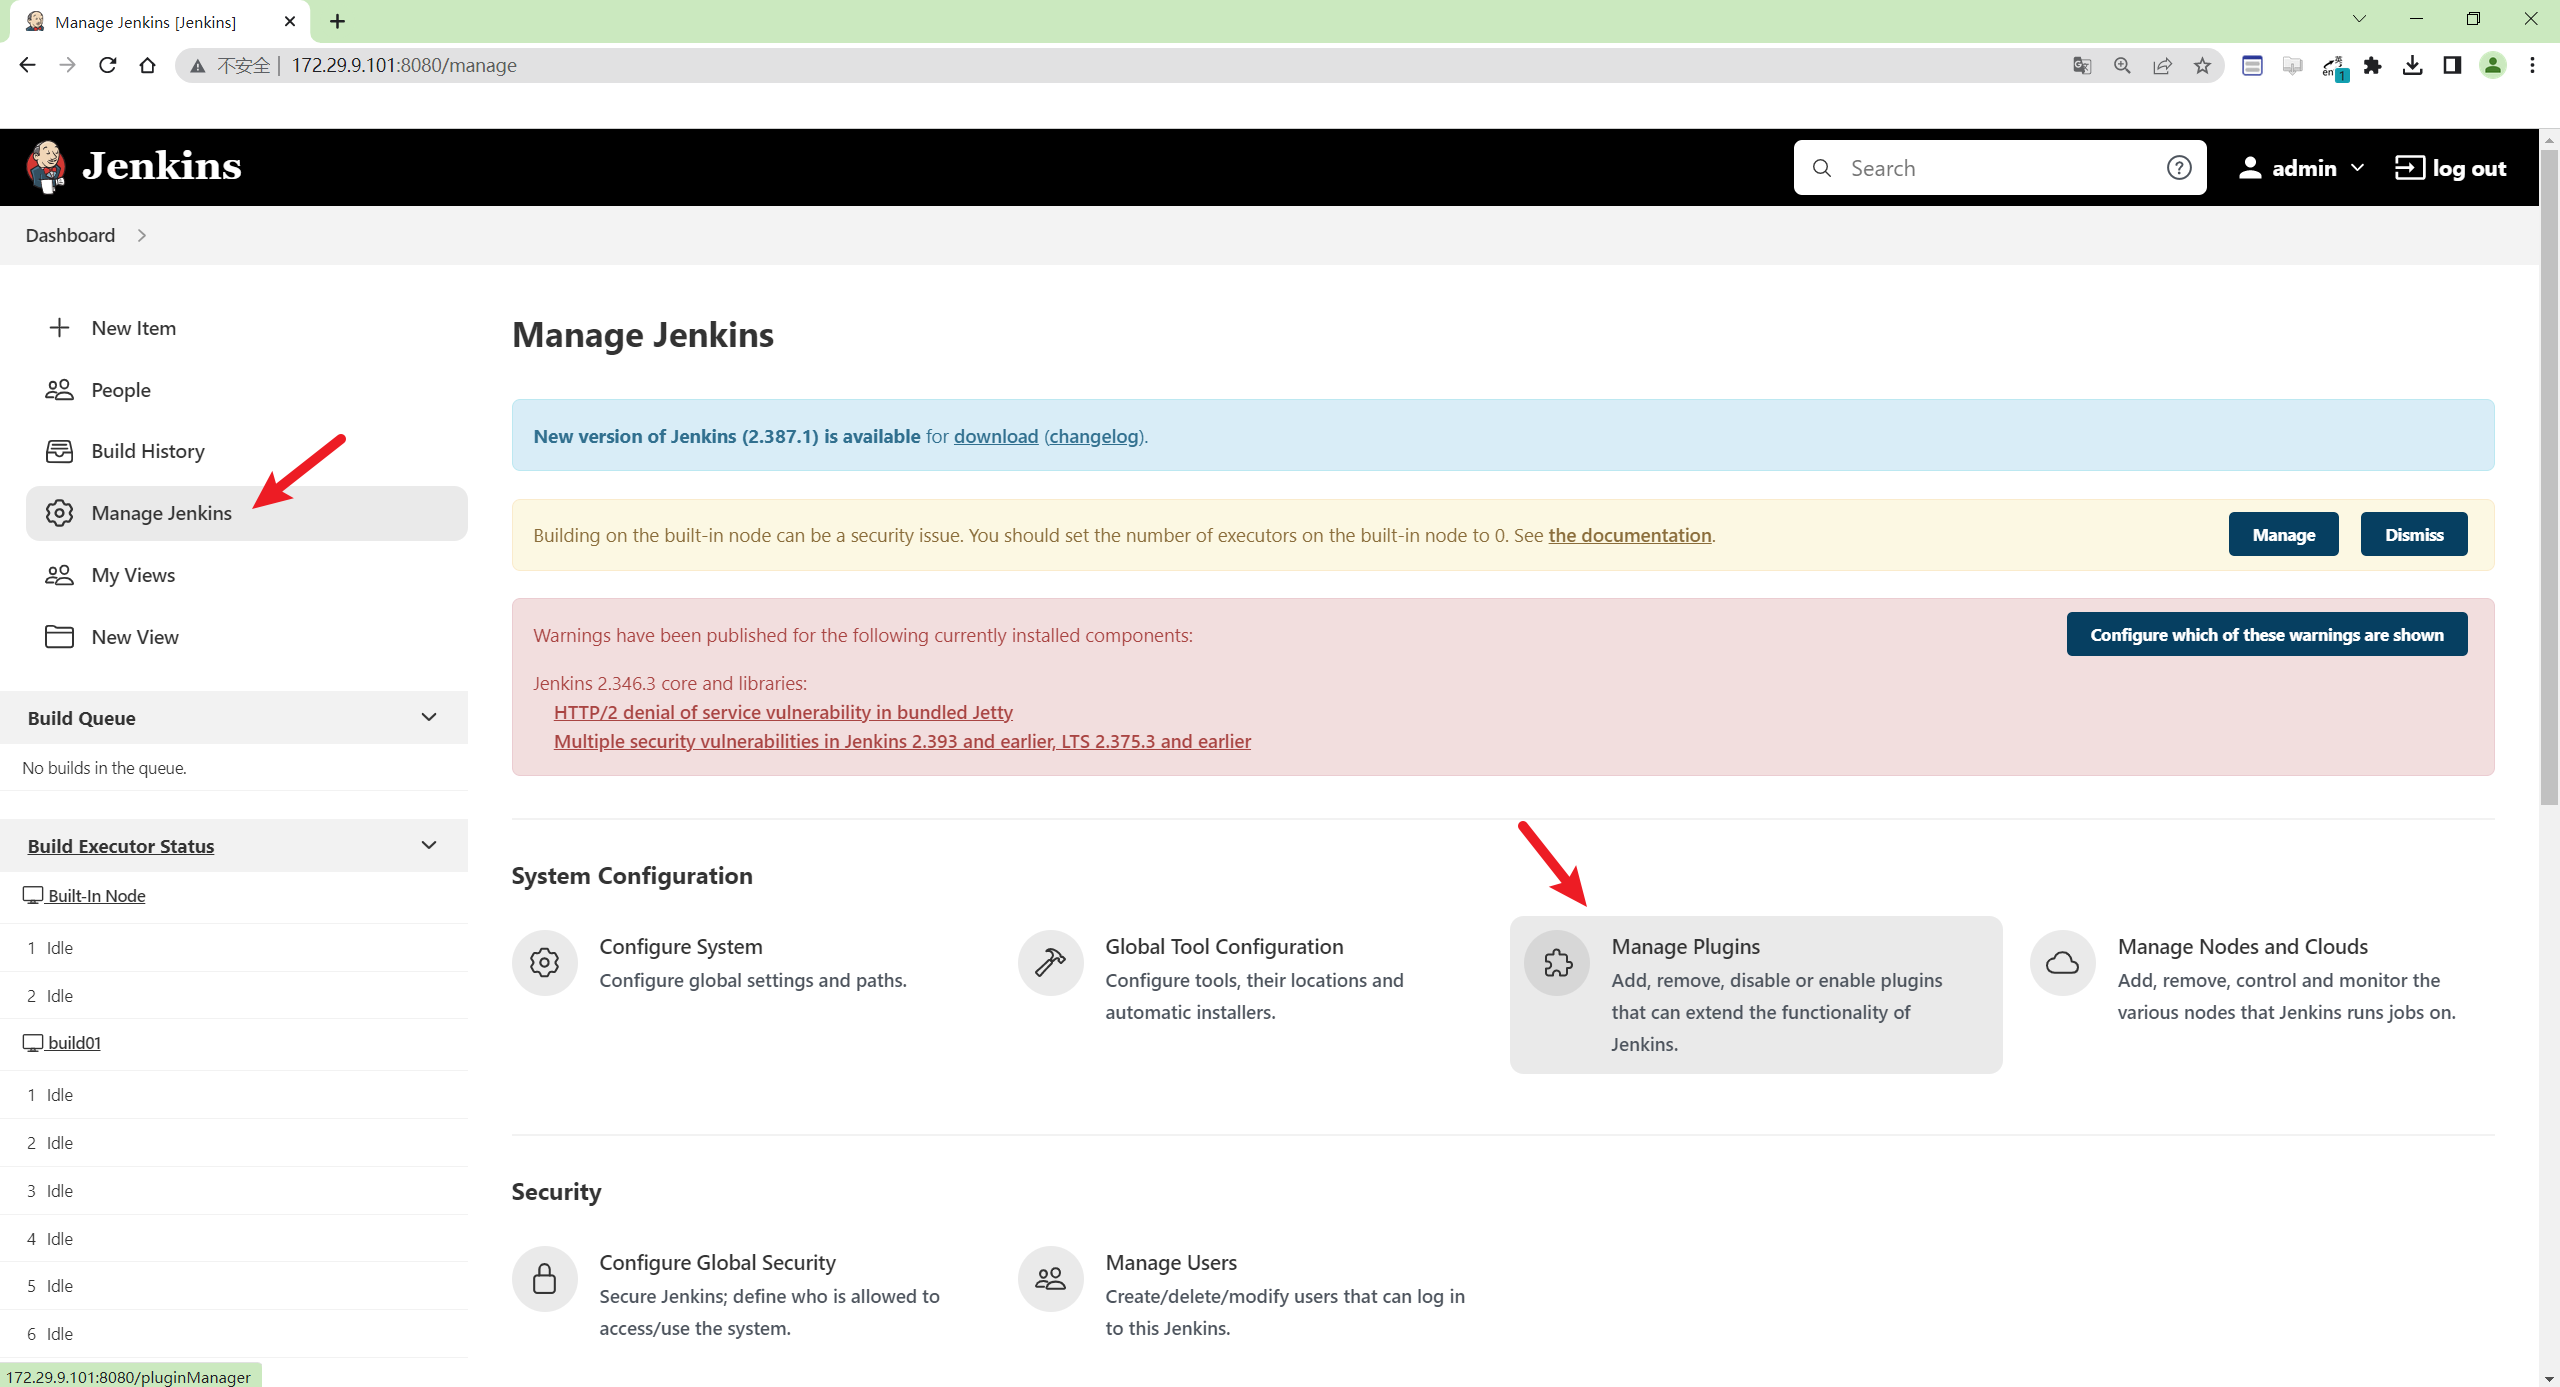Click the People icon in sidebar
Screen dimensions: 2560x1387
click(59, 390)
